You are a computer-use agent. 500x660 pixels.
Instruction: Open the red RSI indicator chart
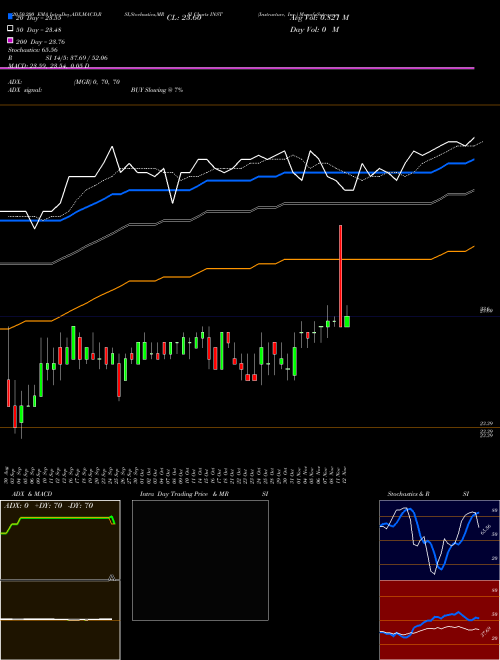(439, 620)
